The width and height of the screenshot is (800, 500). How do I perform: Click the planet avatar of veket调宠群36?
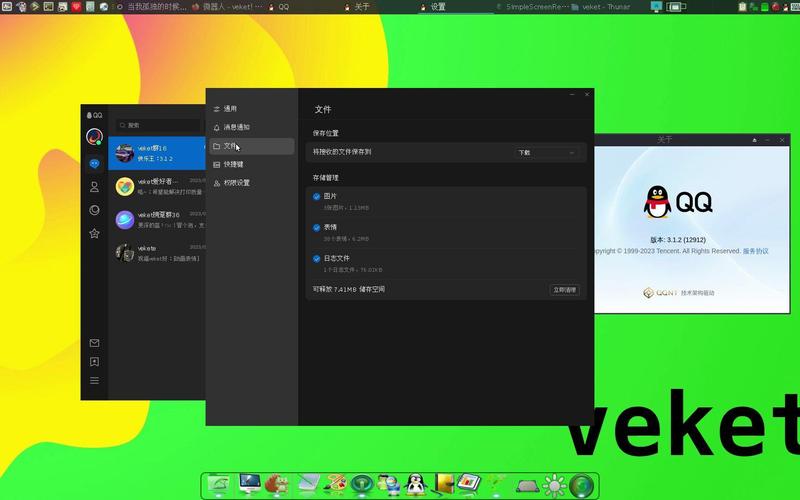point(124,220)
